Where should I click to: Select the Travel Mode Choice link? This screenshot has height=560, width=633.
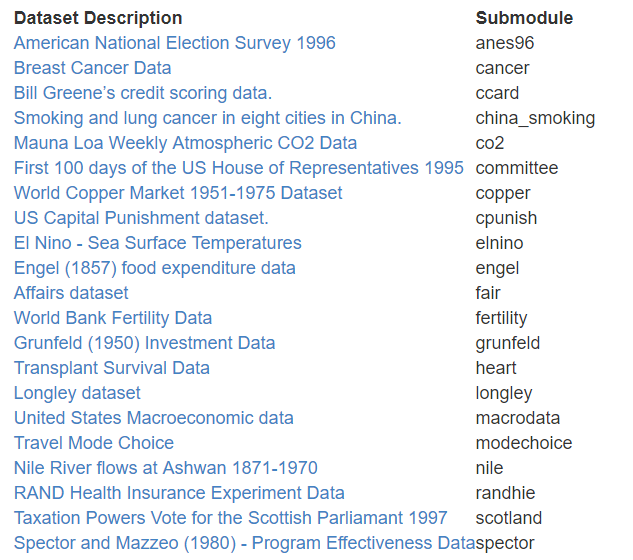[94, 443]
